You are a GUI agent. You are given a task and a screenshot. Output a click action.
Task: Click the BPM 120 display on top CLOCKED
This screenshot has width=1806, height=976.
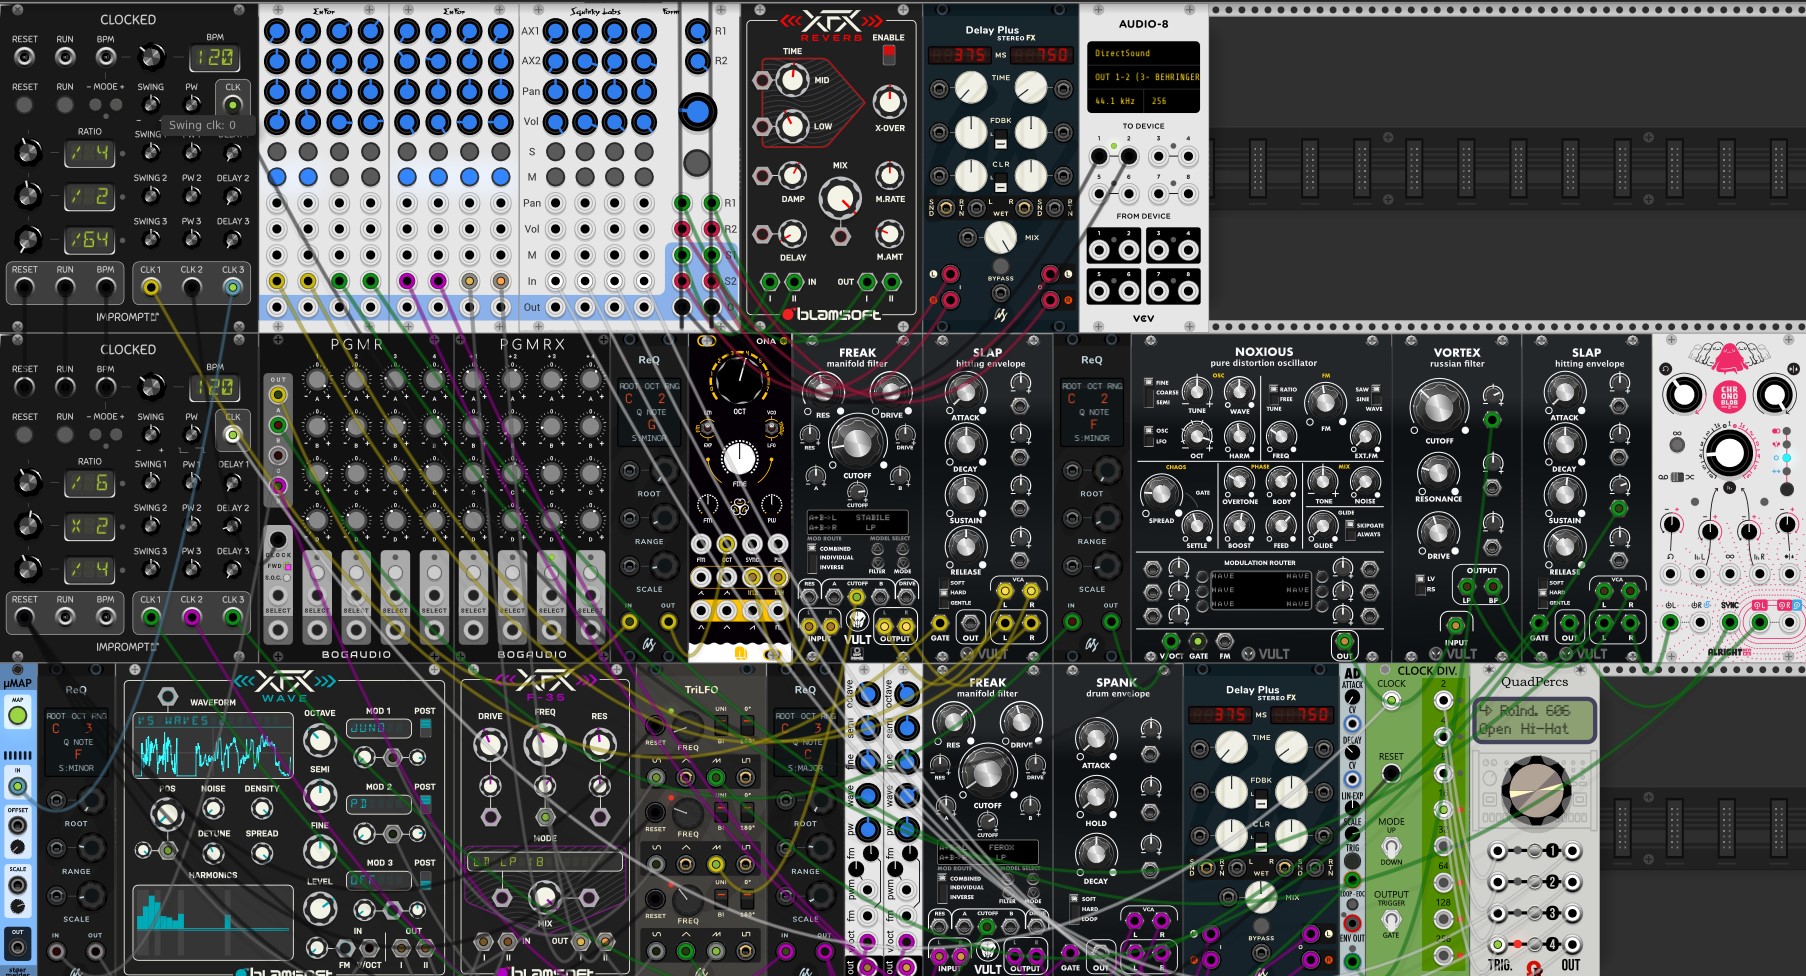[x=215, y=58]
